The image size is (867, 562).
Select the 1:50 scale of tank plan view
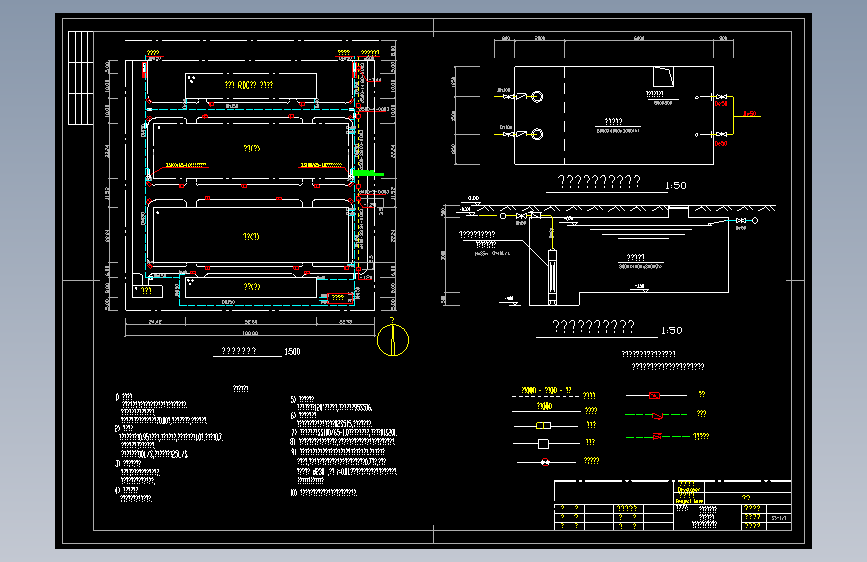coord(676,186)
